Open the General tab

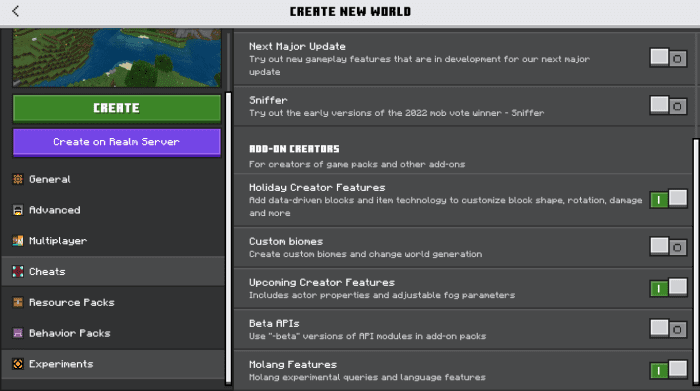click(113, 179)
